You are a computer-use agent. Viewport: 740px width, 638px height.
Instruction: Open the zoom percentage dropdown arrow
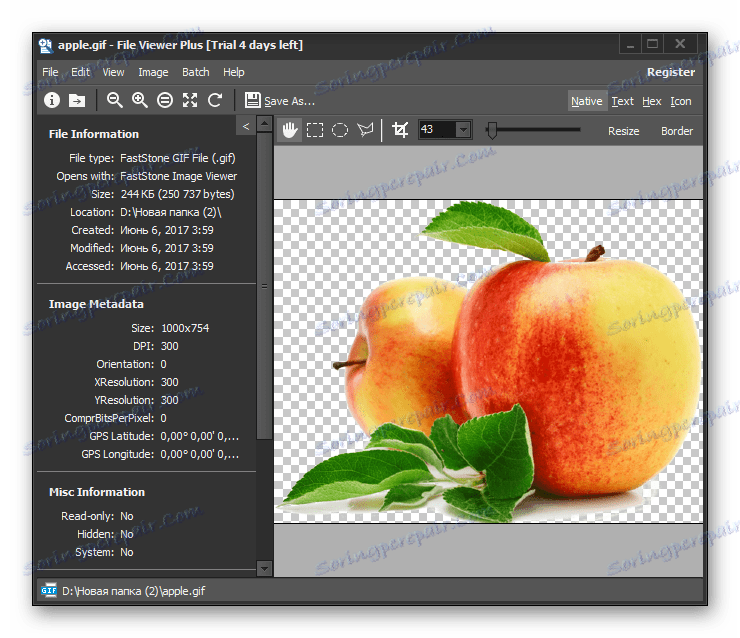click(x=463, y=129)
